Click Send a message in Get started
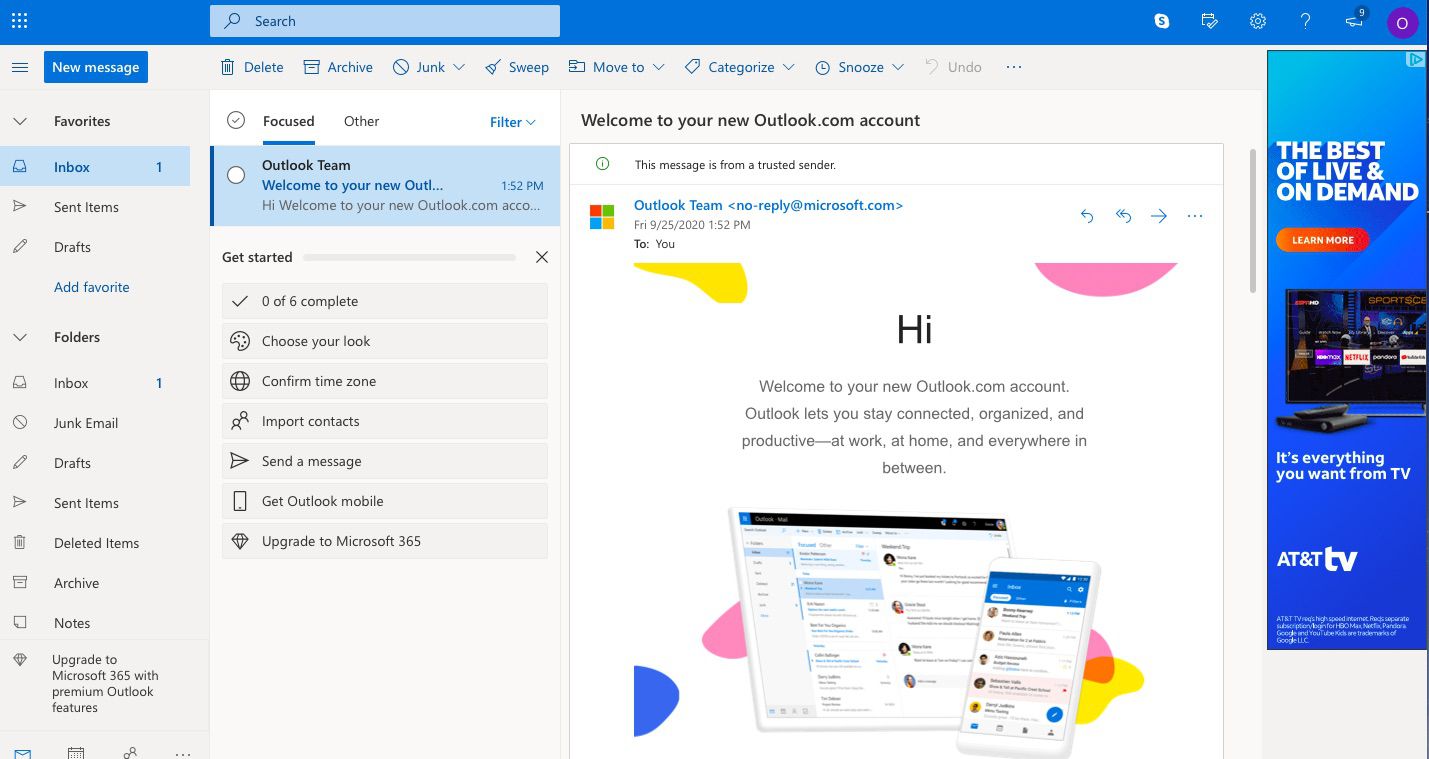This screenshot has width=1429, height=759. [x=385, y=461]
